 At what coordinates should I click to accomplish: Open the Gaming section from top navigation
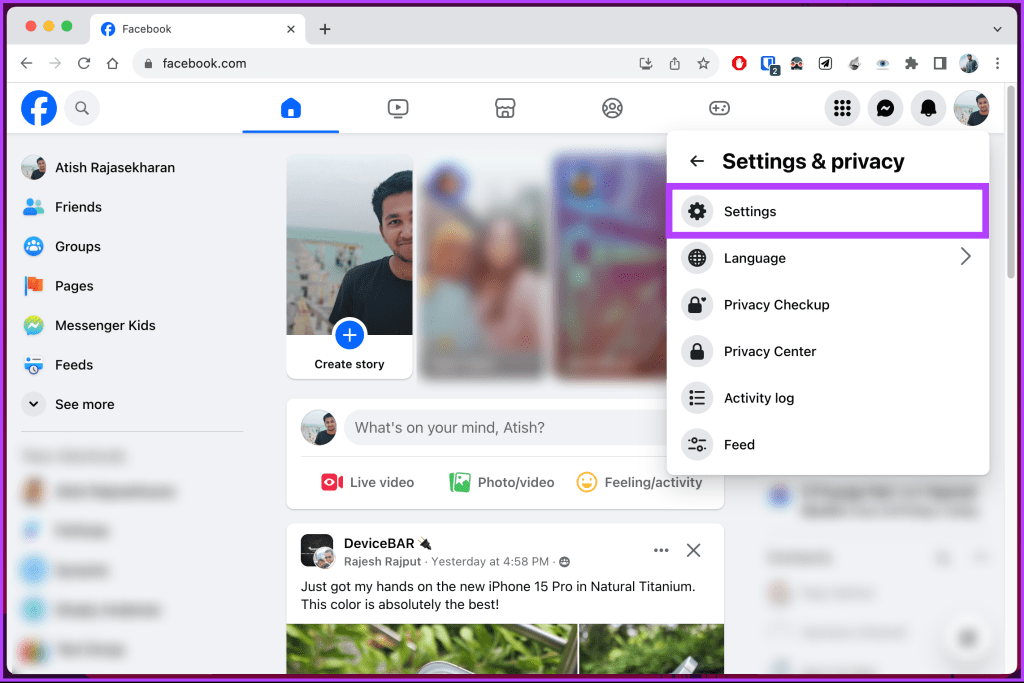[x=719, y=108]
